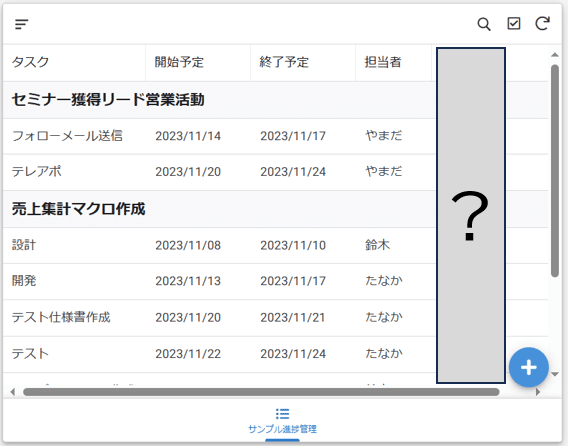Click the horizontal scrollbar thumb

click(261, 392)
